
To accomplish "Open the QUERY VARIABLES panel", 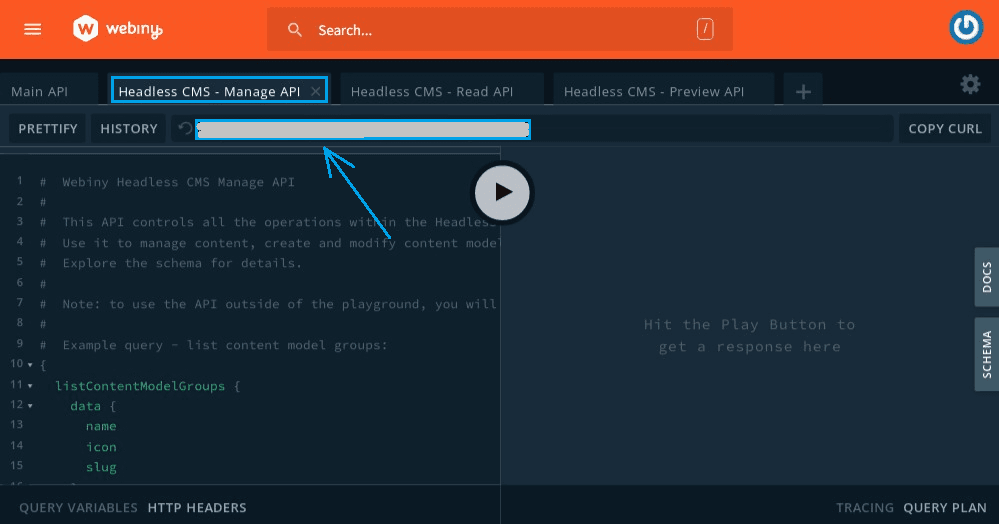I will pyautogui.click(x=78, y=508).
